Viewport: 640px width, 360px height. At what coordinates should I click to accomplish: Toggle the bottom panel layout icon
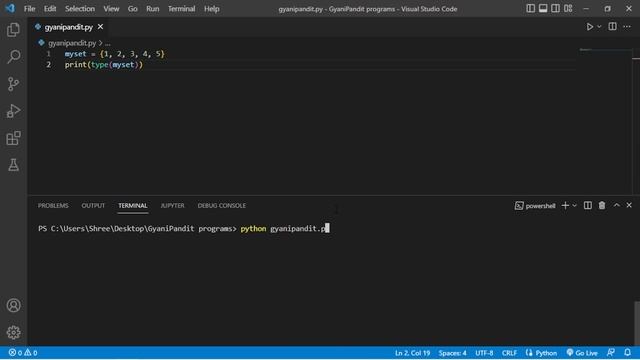(543, 8)
